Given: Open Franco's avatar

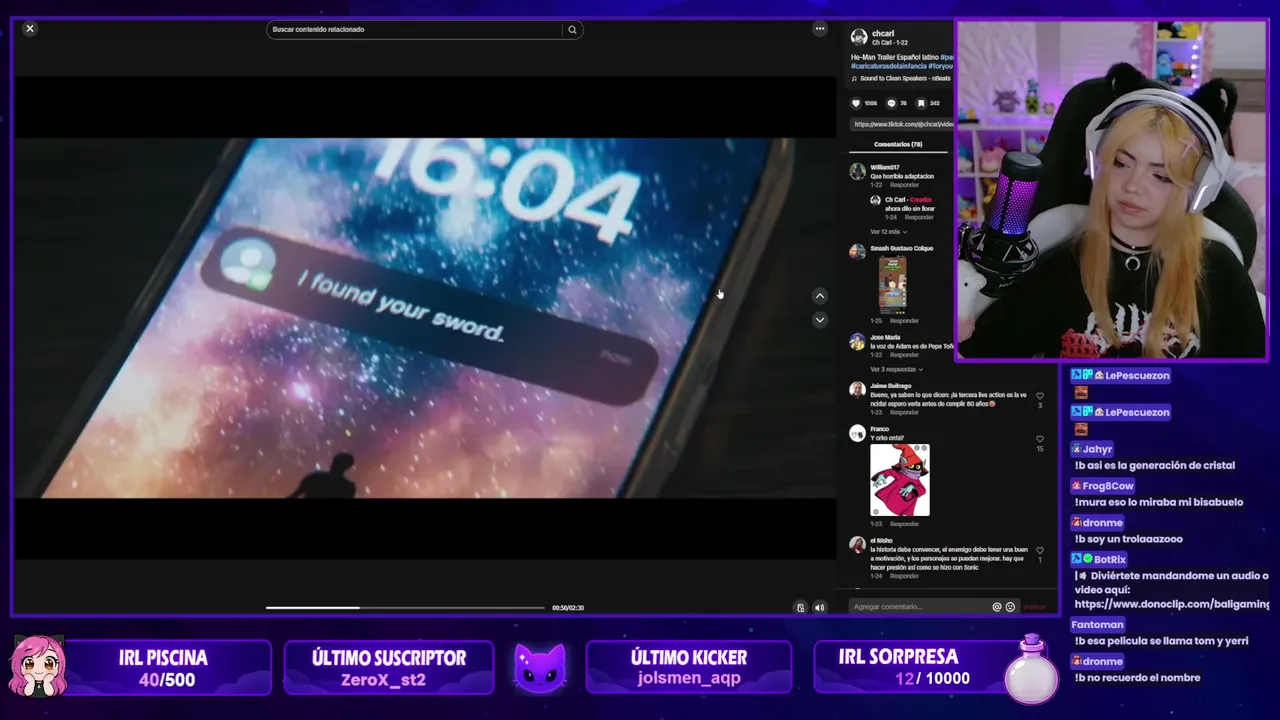Looking at the screenshot, I should (x=857, y=433).
